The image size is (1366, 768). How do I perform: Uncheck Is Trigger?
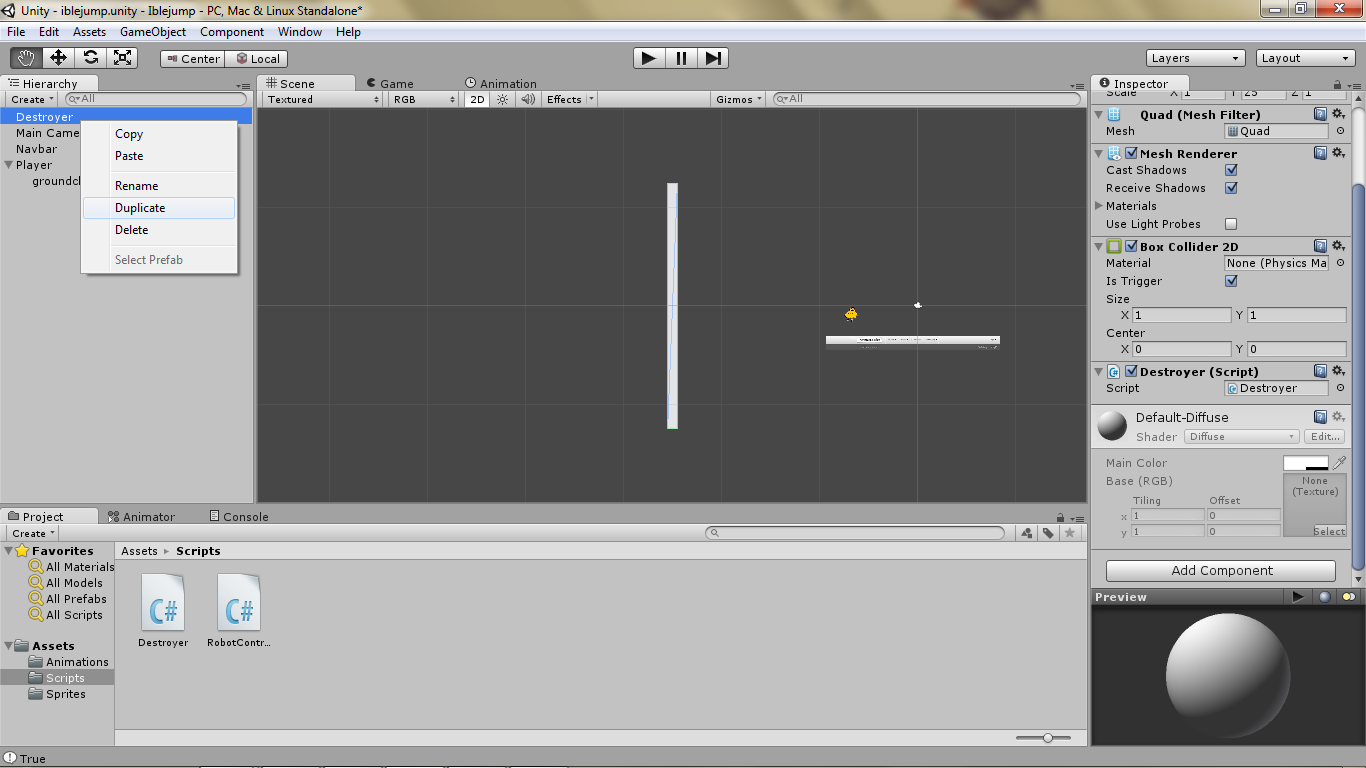pyautogui.click(x=1231, y=281)
